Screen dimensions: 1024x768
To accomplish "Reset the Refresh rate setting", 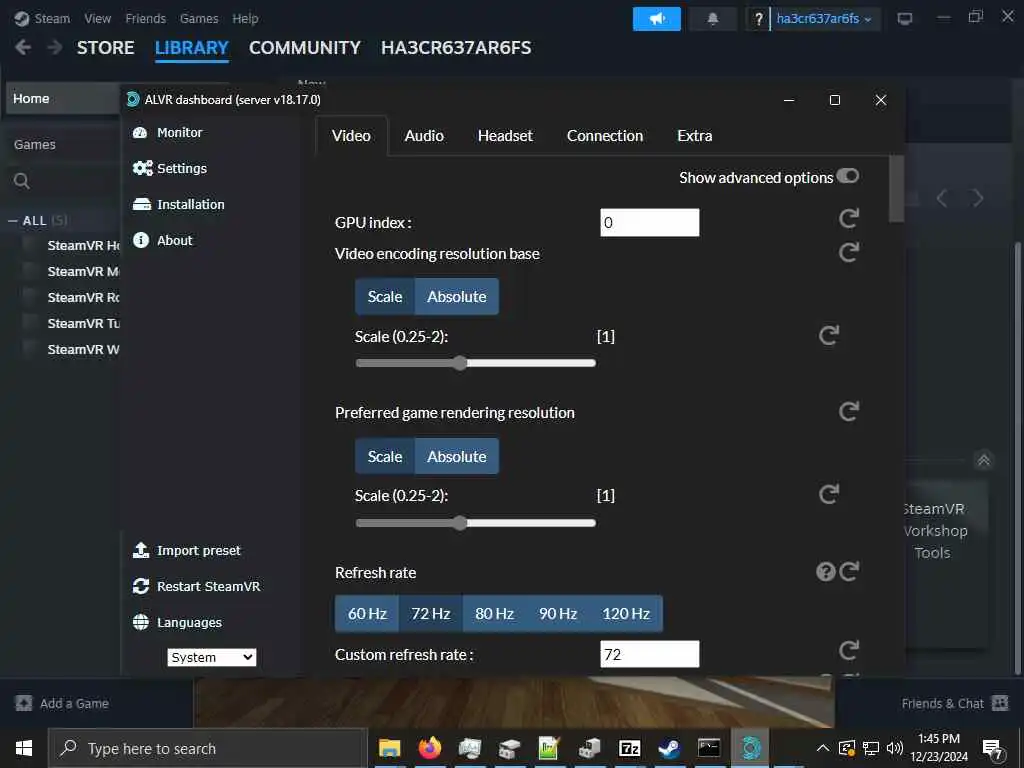I will tap(849, 572).
